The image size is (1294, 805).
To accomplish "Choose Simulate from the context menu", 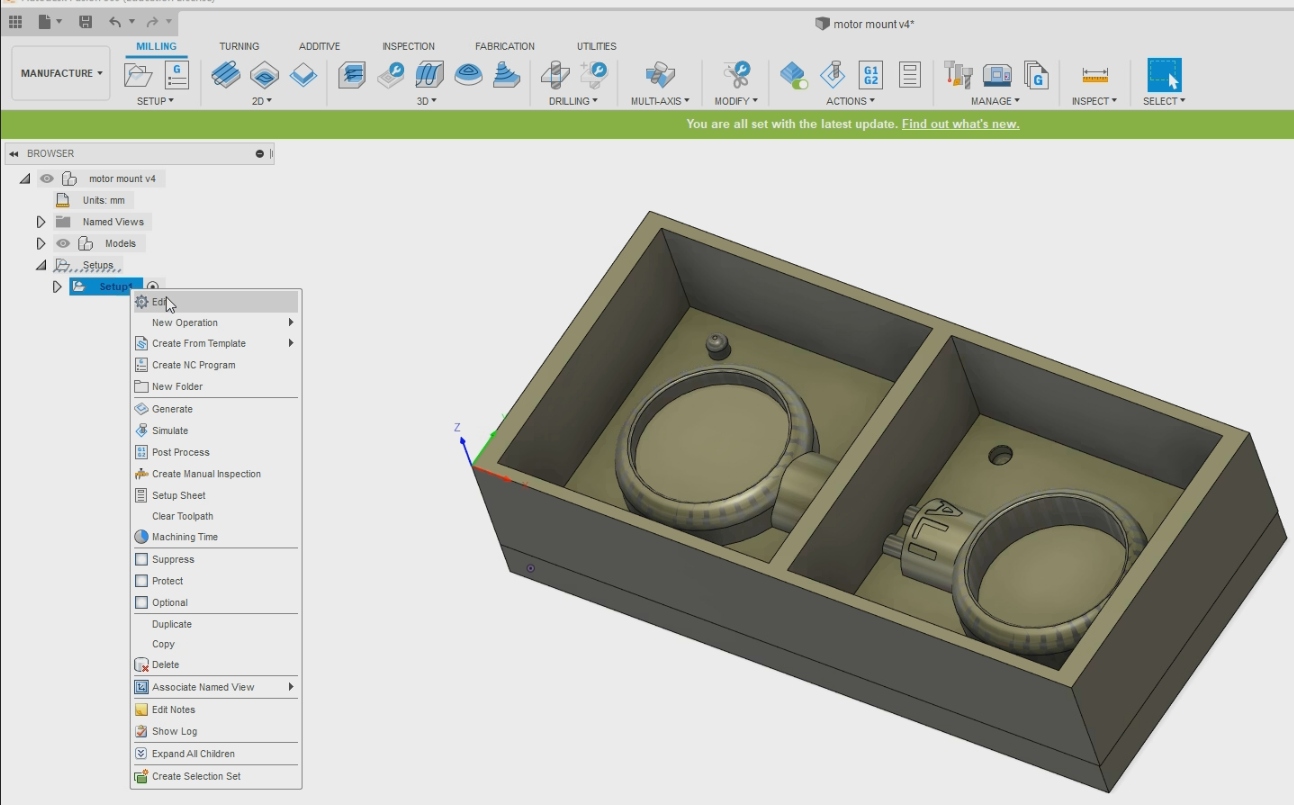I will tap(170, 431).
